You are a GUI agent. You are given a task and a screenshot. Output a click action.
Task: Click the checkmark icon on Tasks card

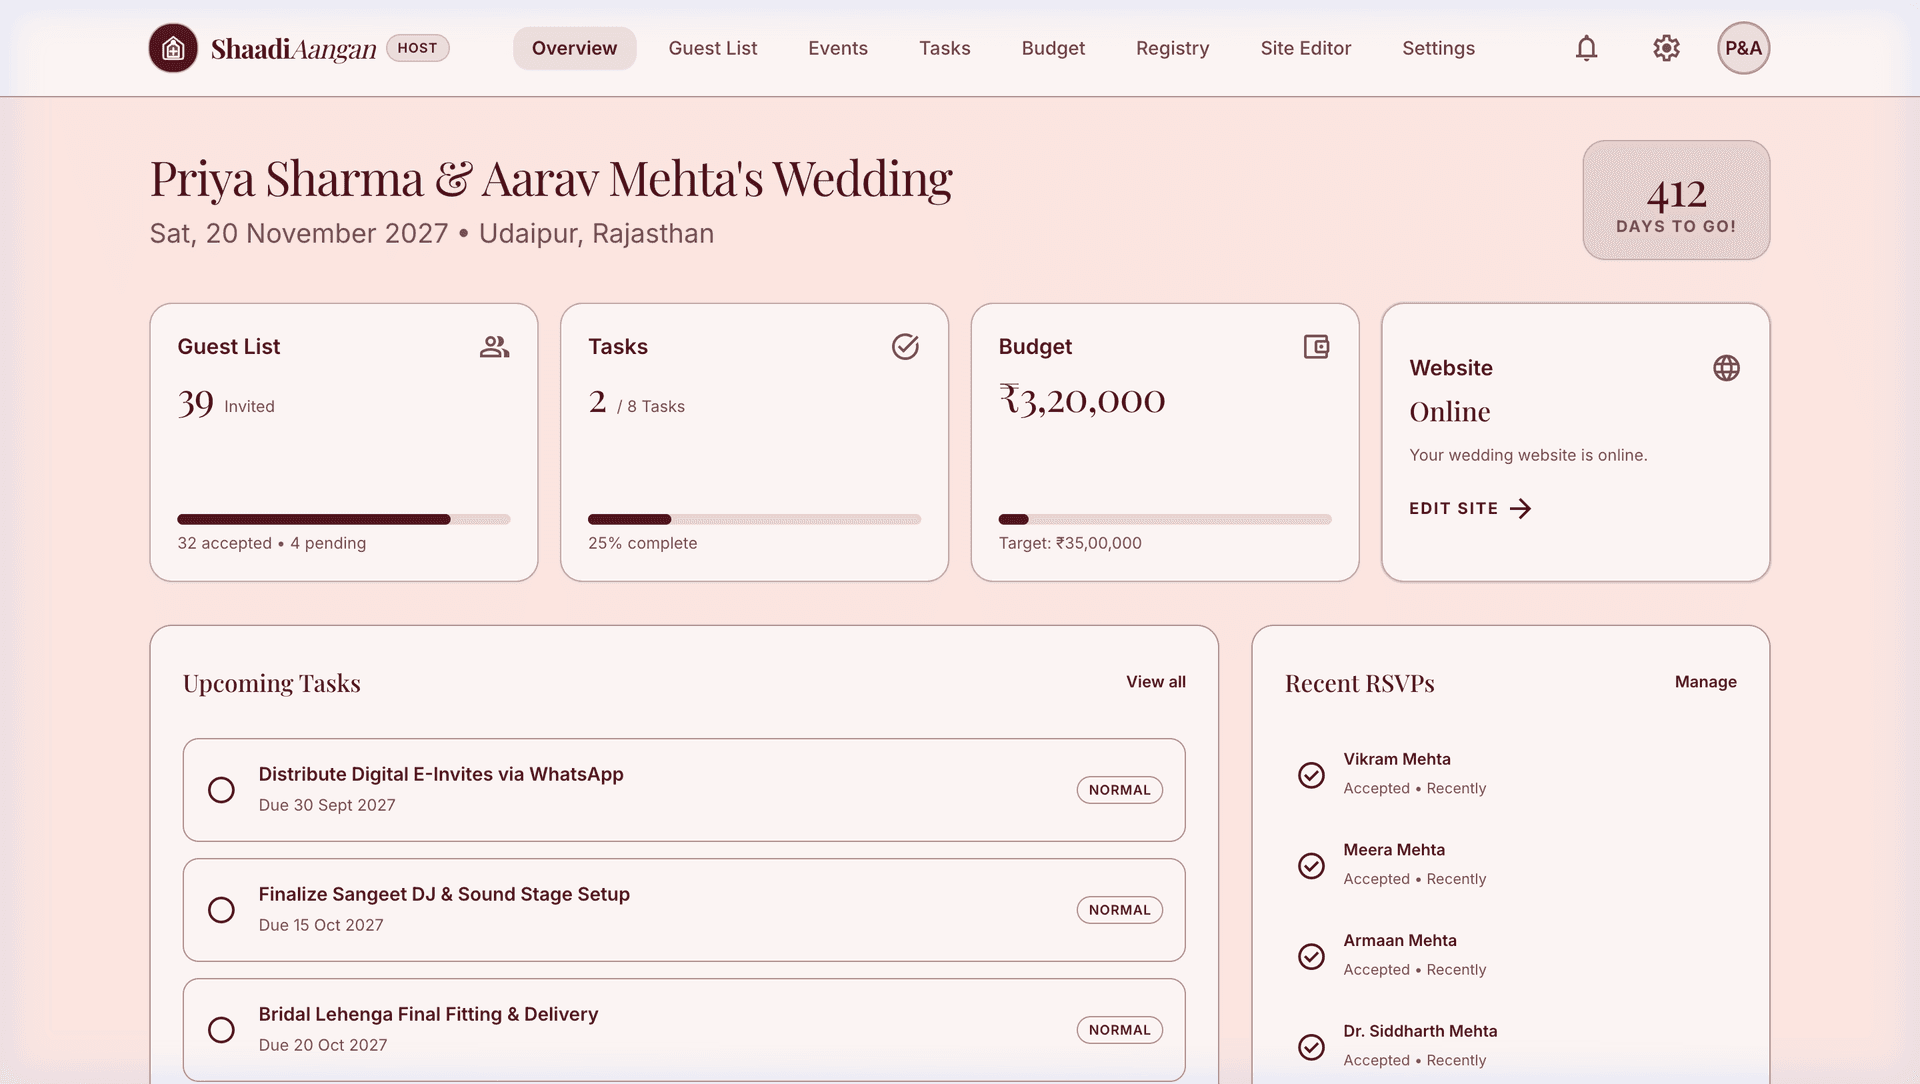[x=905, y=347]
